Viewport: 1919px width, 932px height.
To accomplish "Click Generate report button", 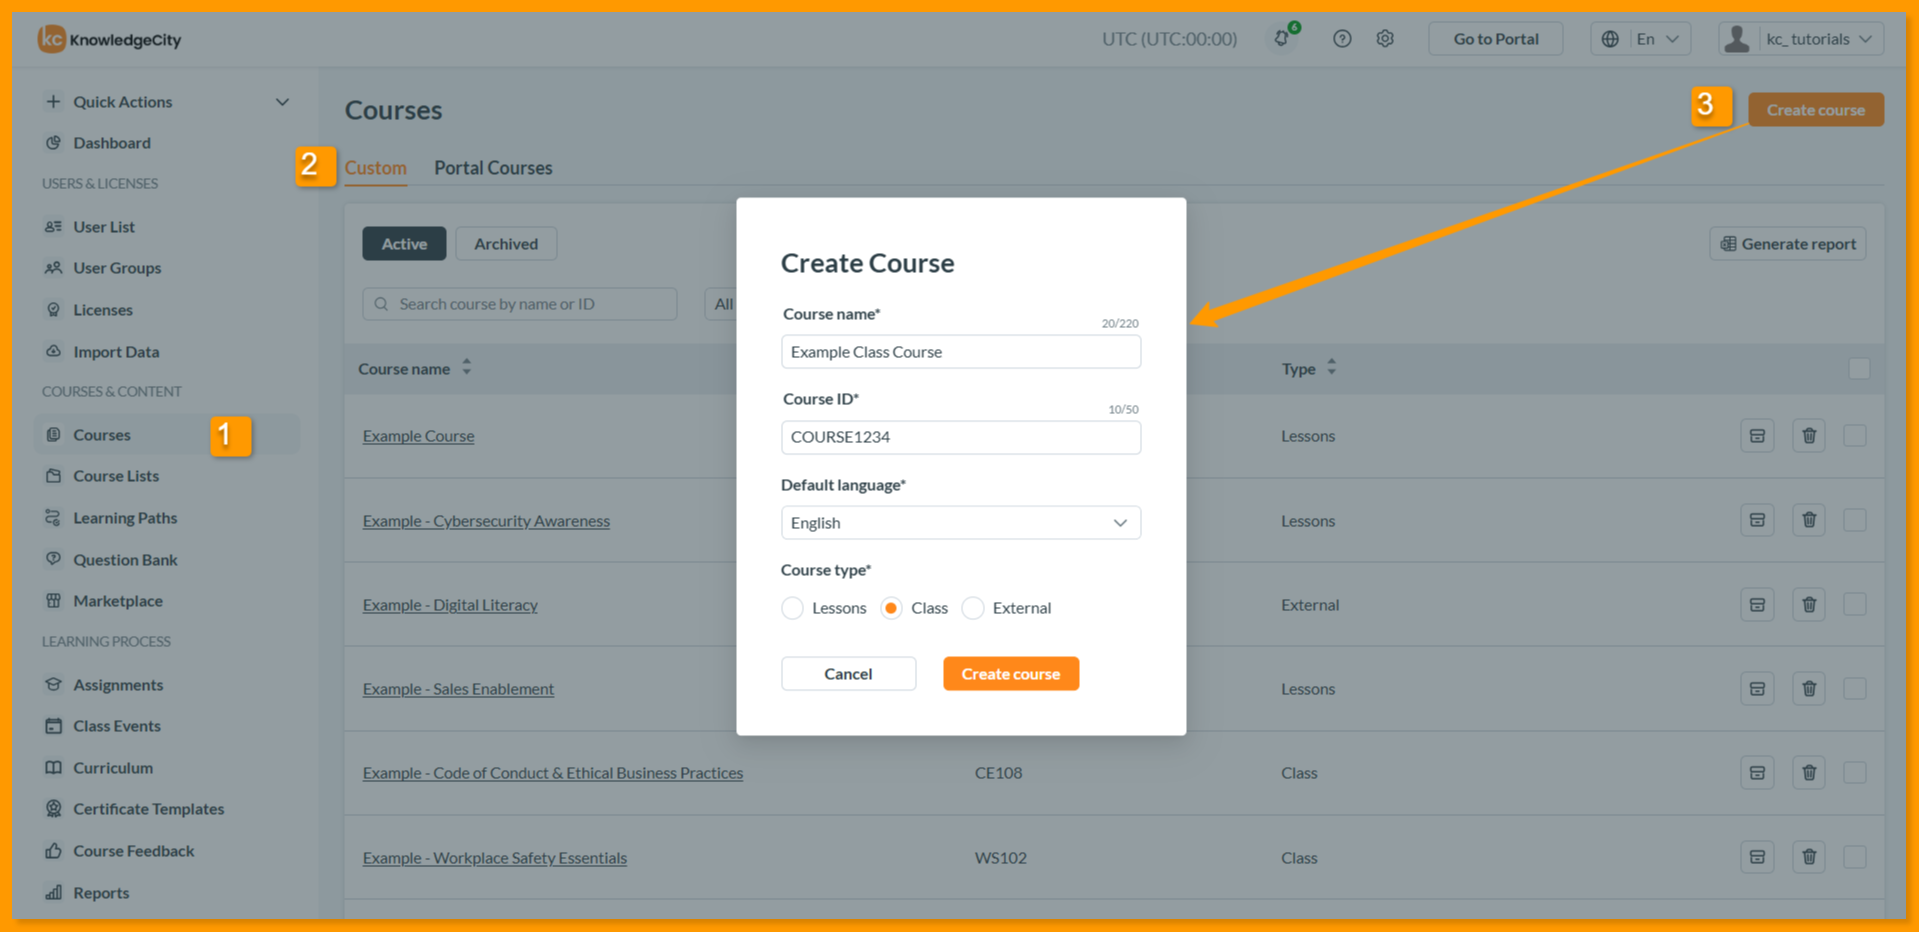I will (1788, 244).
